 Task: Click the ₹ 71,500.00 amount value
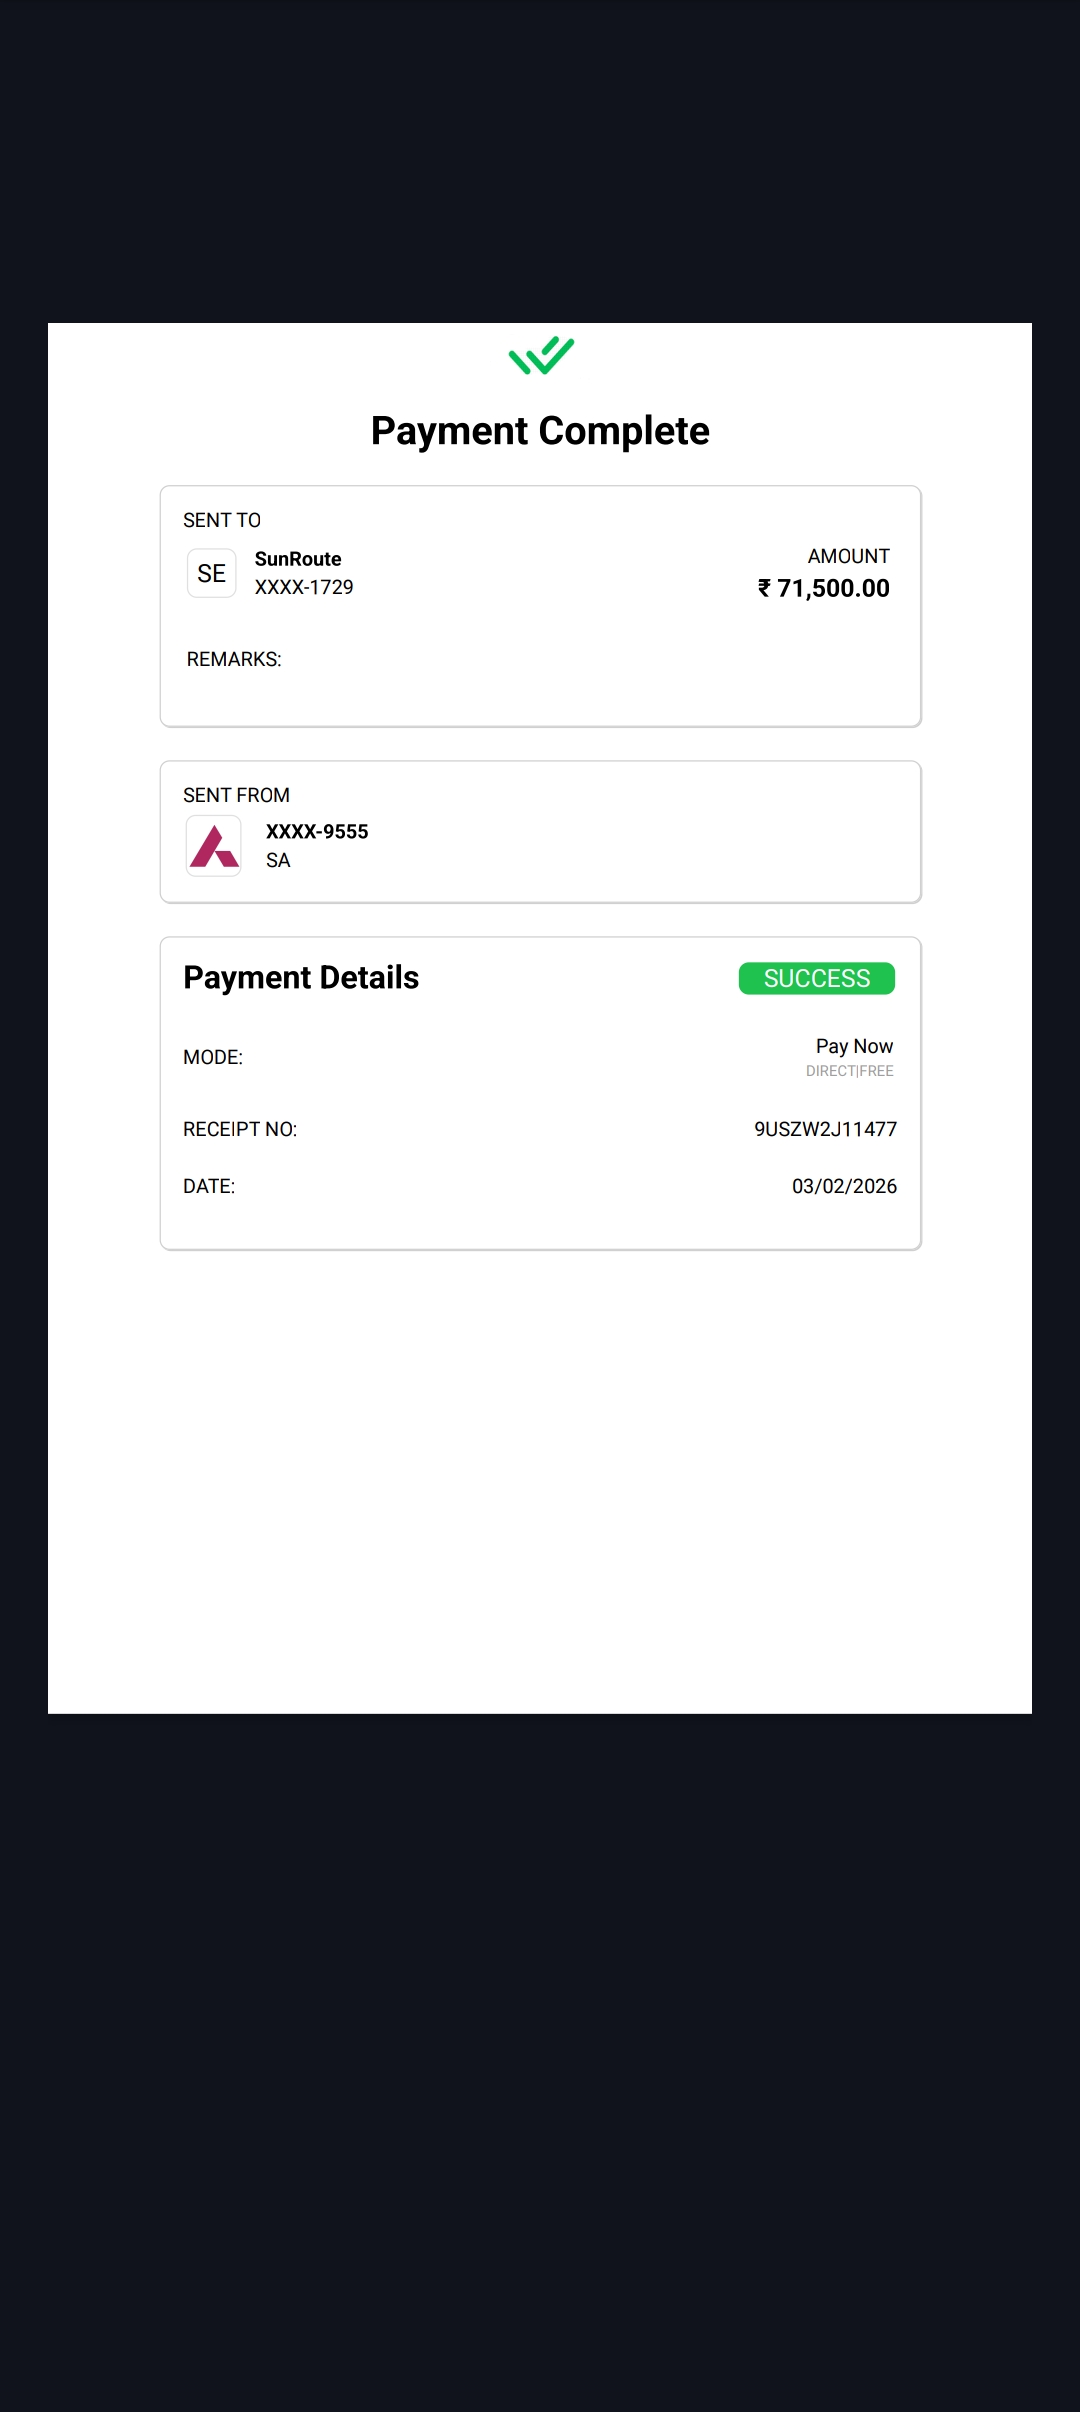click(824, 588)
